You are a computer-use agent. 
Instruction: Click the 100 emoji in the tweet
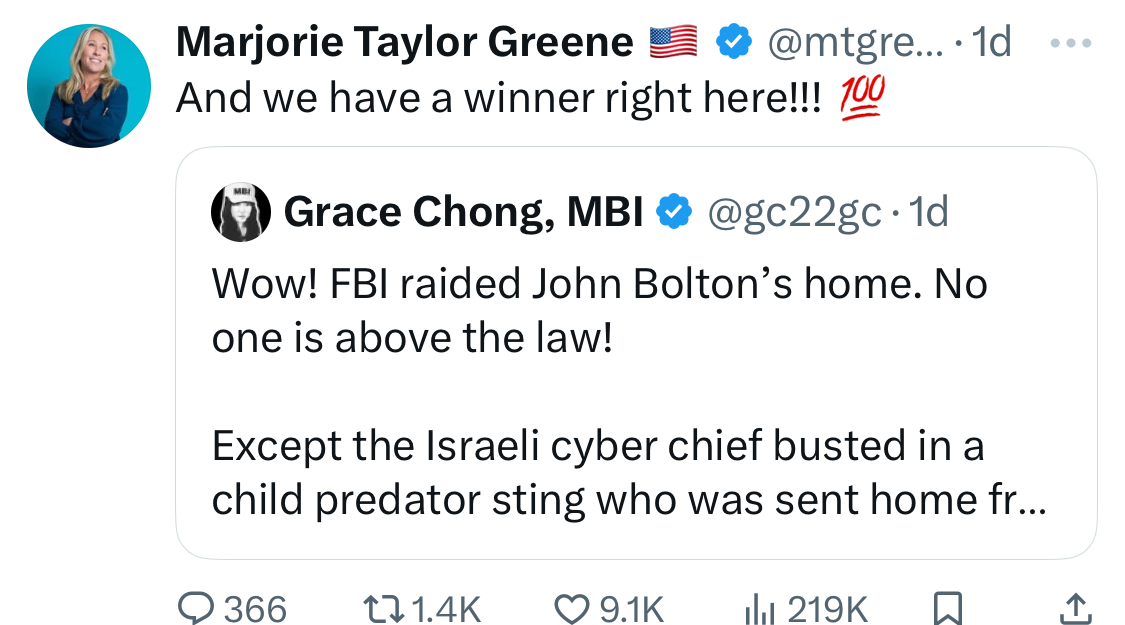860,98
